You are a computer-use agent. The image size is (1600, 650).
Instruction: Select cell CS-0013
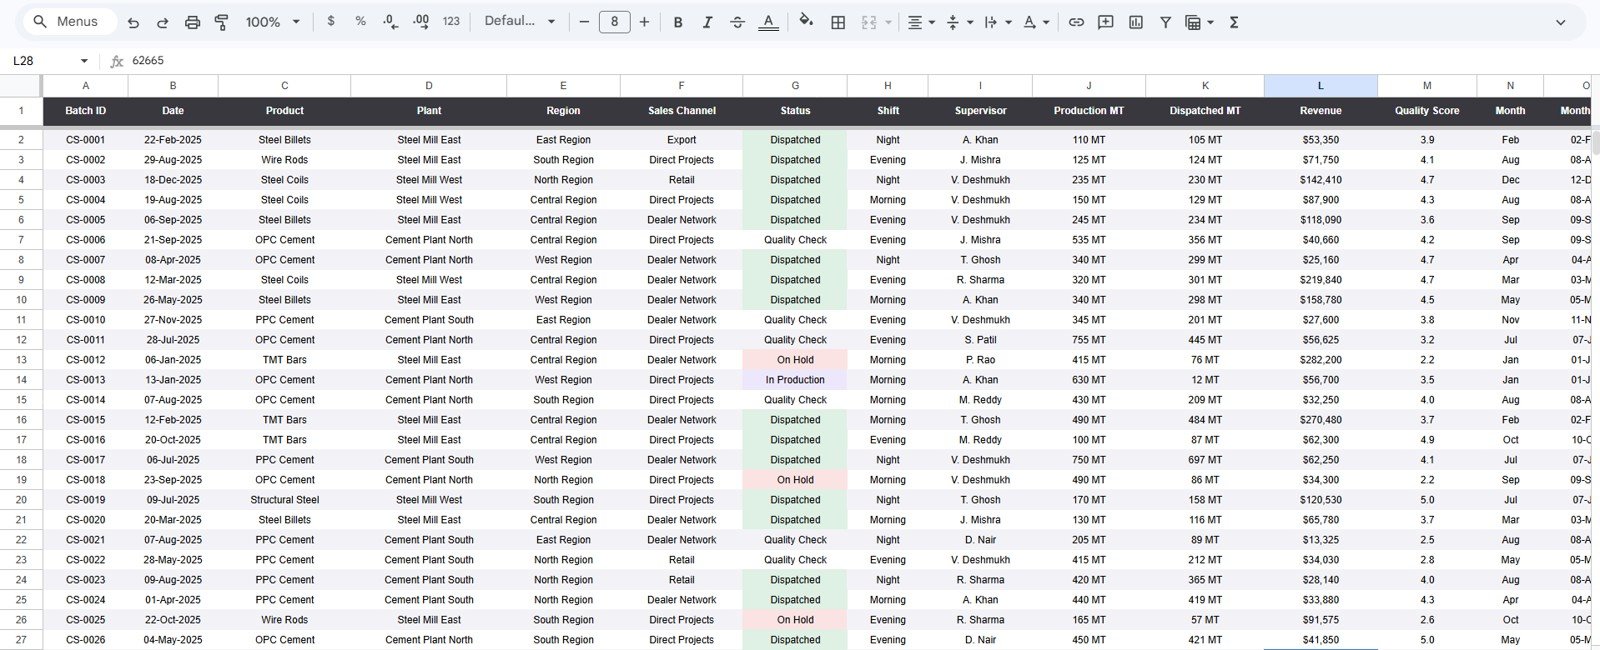click(86, 380)
